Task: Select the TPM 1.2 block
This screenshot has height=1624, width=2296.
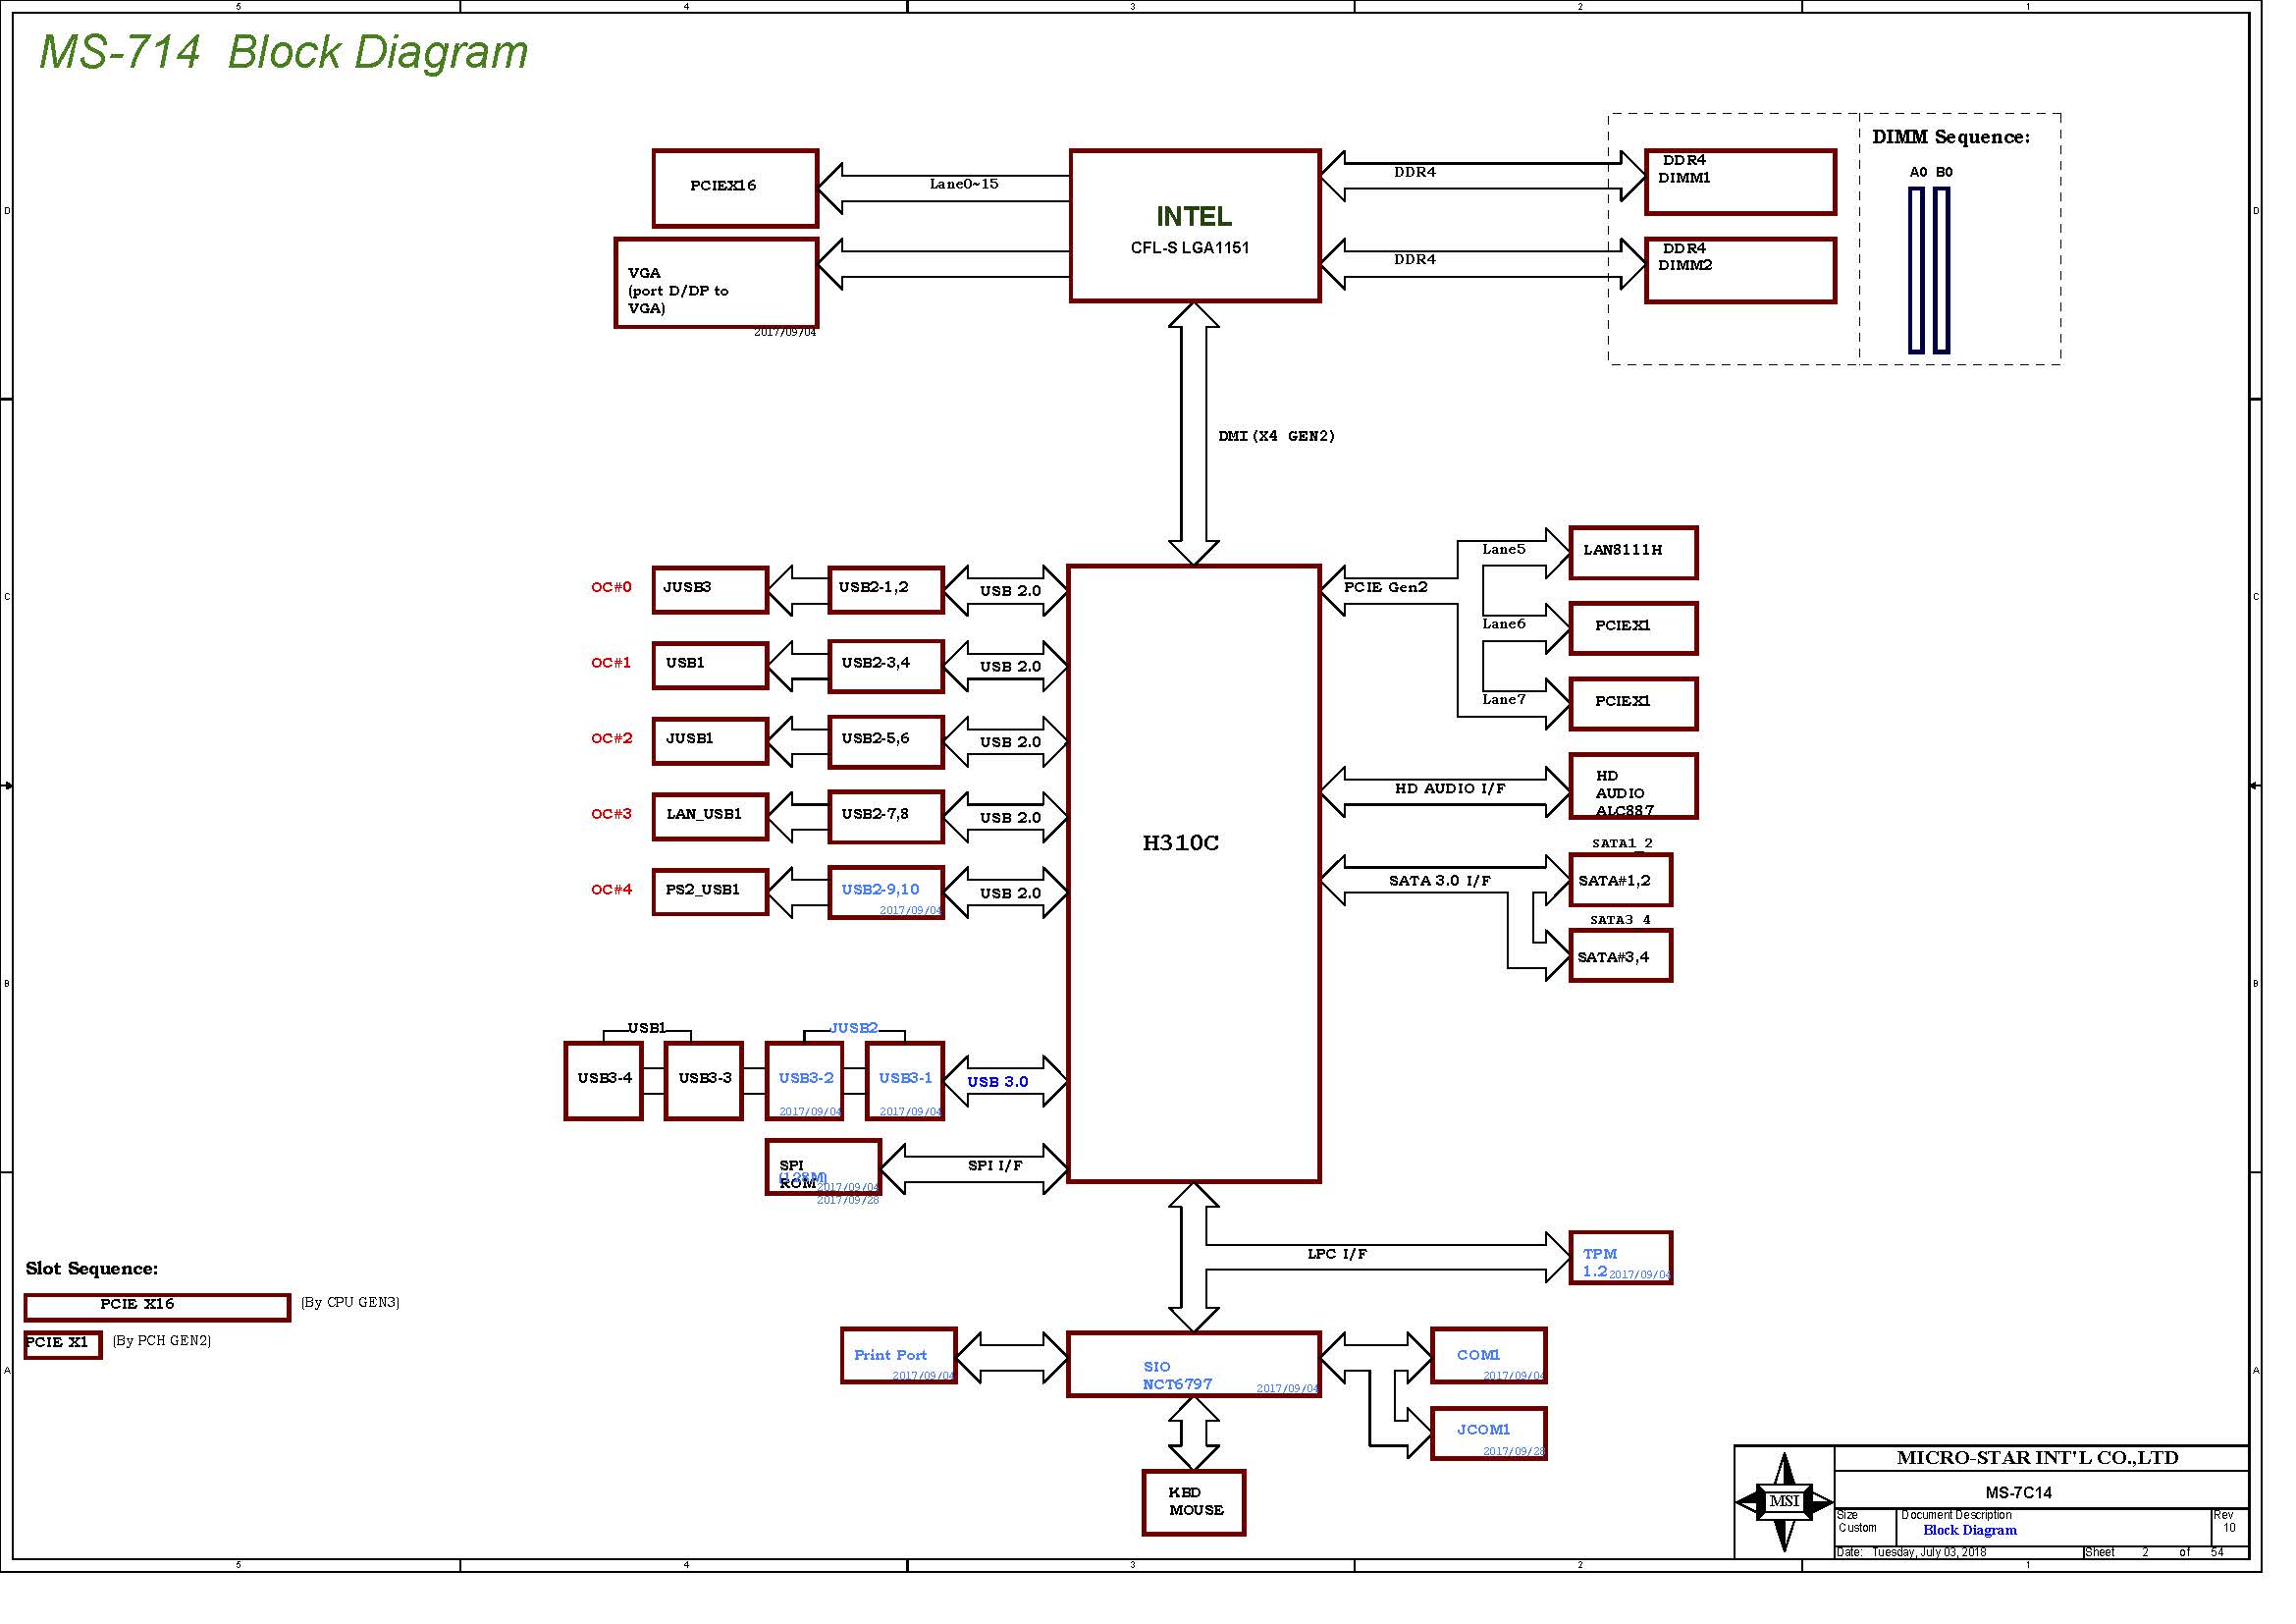Action: [x=1619, y=1257]
